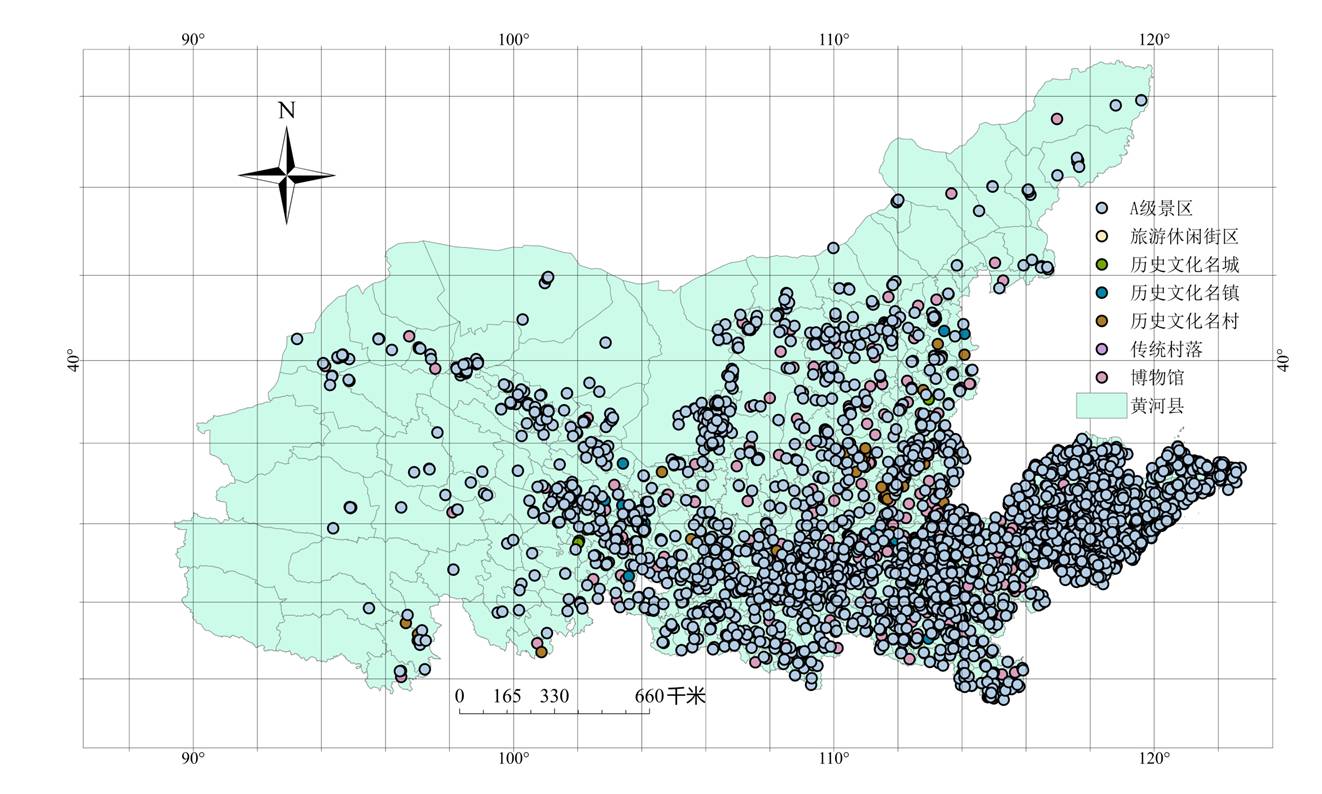This screenshot has width=1322, height=794.
Task: Click the 传统村落 purple legend marker
Action: 1101,350
